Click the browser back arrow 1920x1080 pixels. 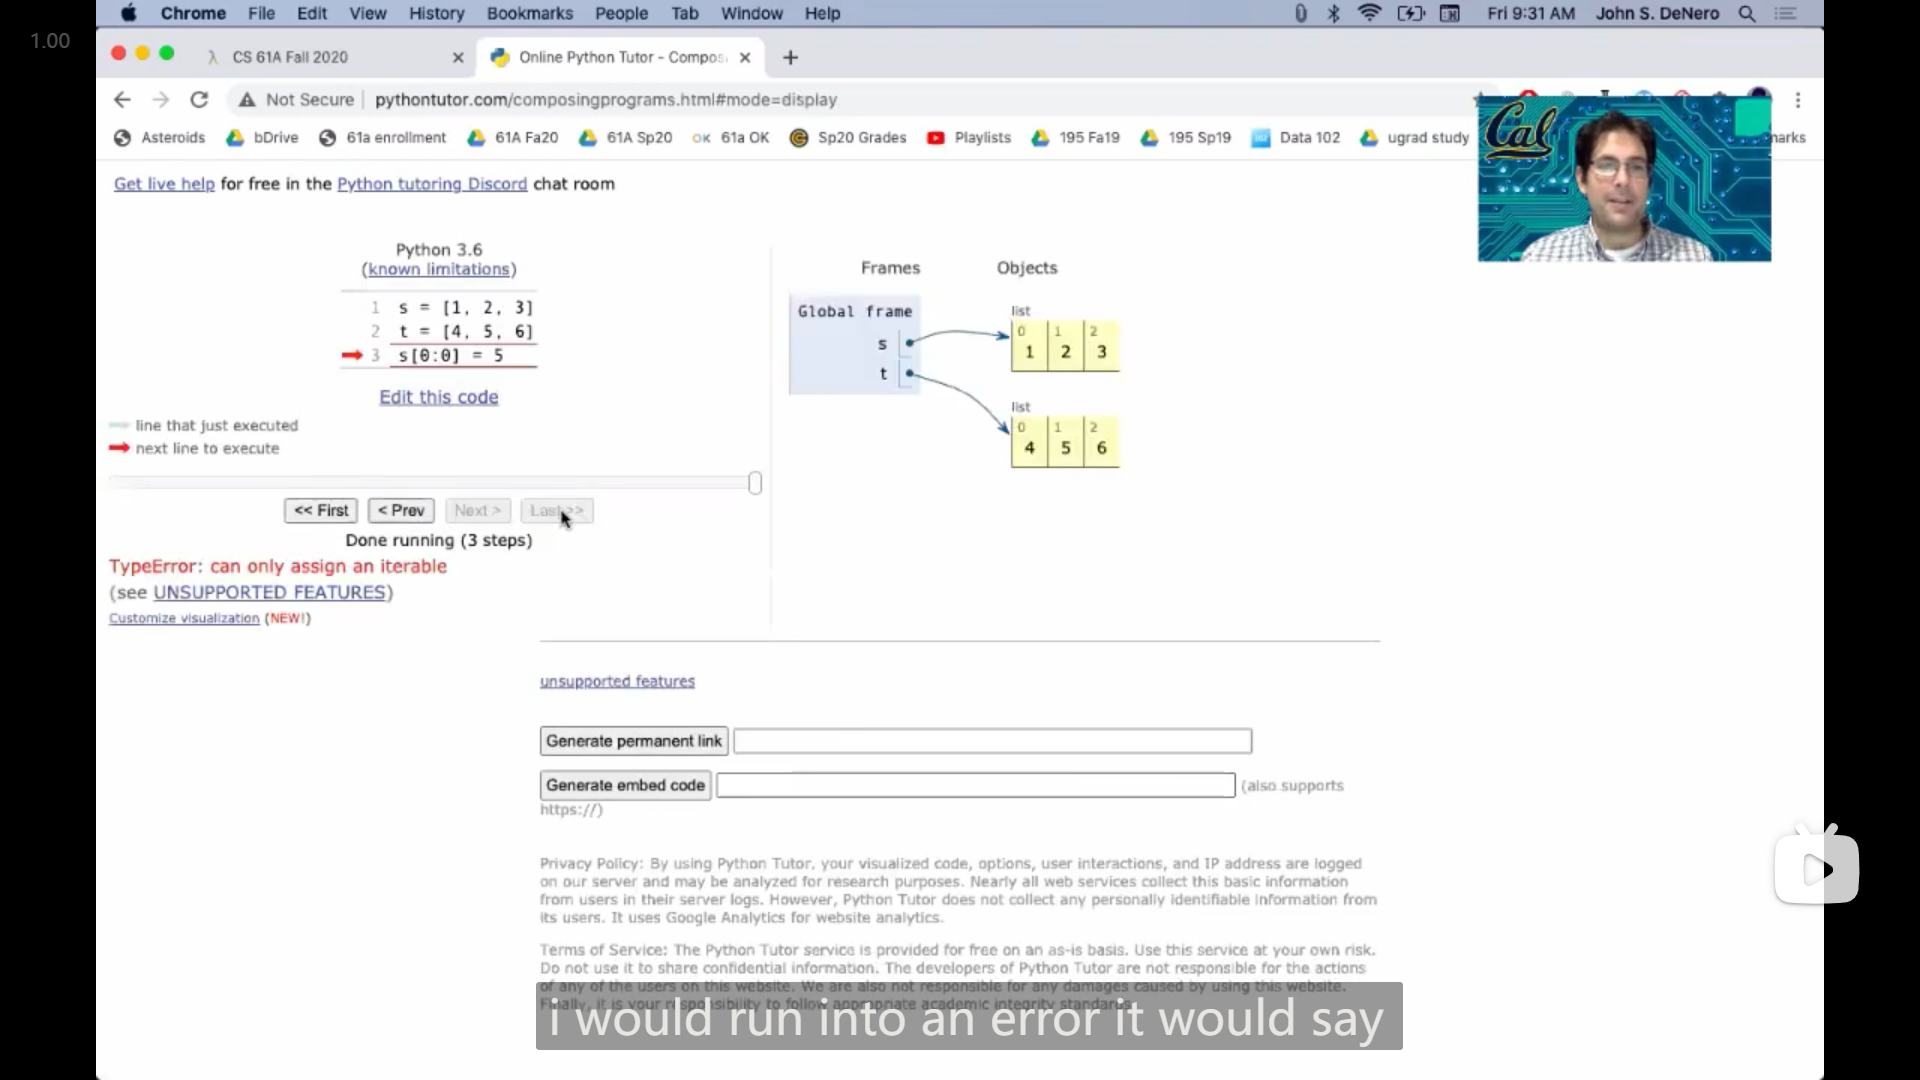tap(122, 100)
